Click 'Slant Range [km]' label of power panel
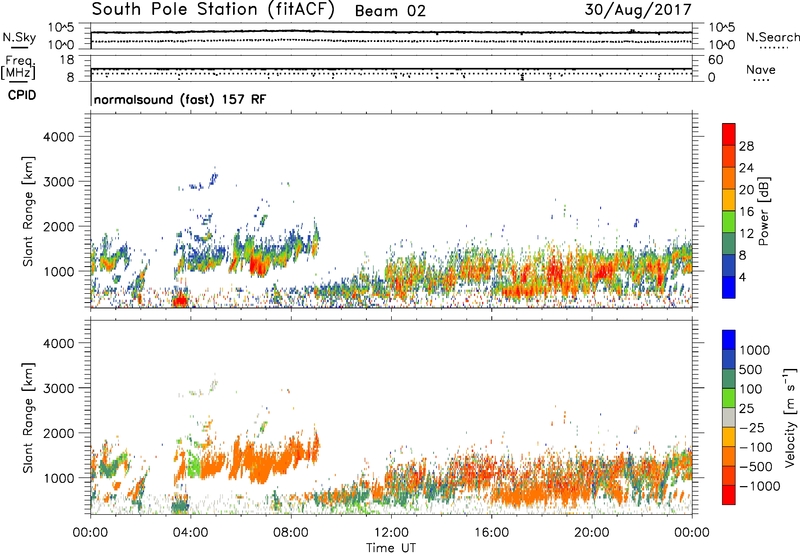800x554 pixels. pyautogui.click(x=28, y=211)
